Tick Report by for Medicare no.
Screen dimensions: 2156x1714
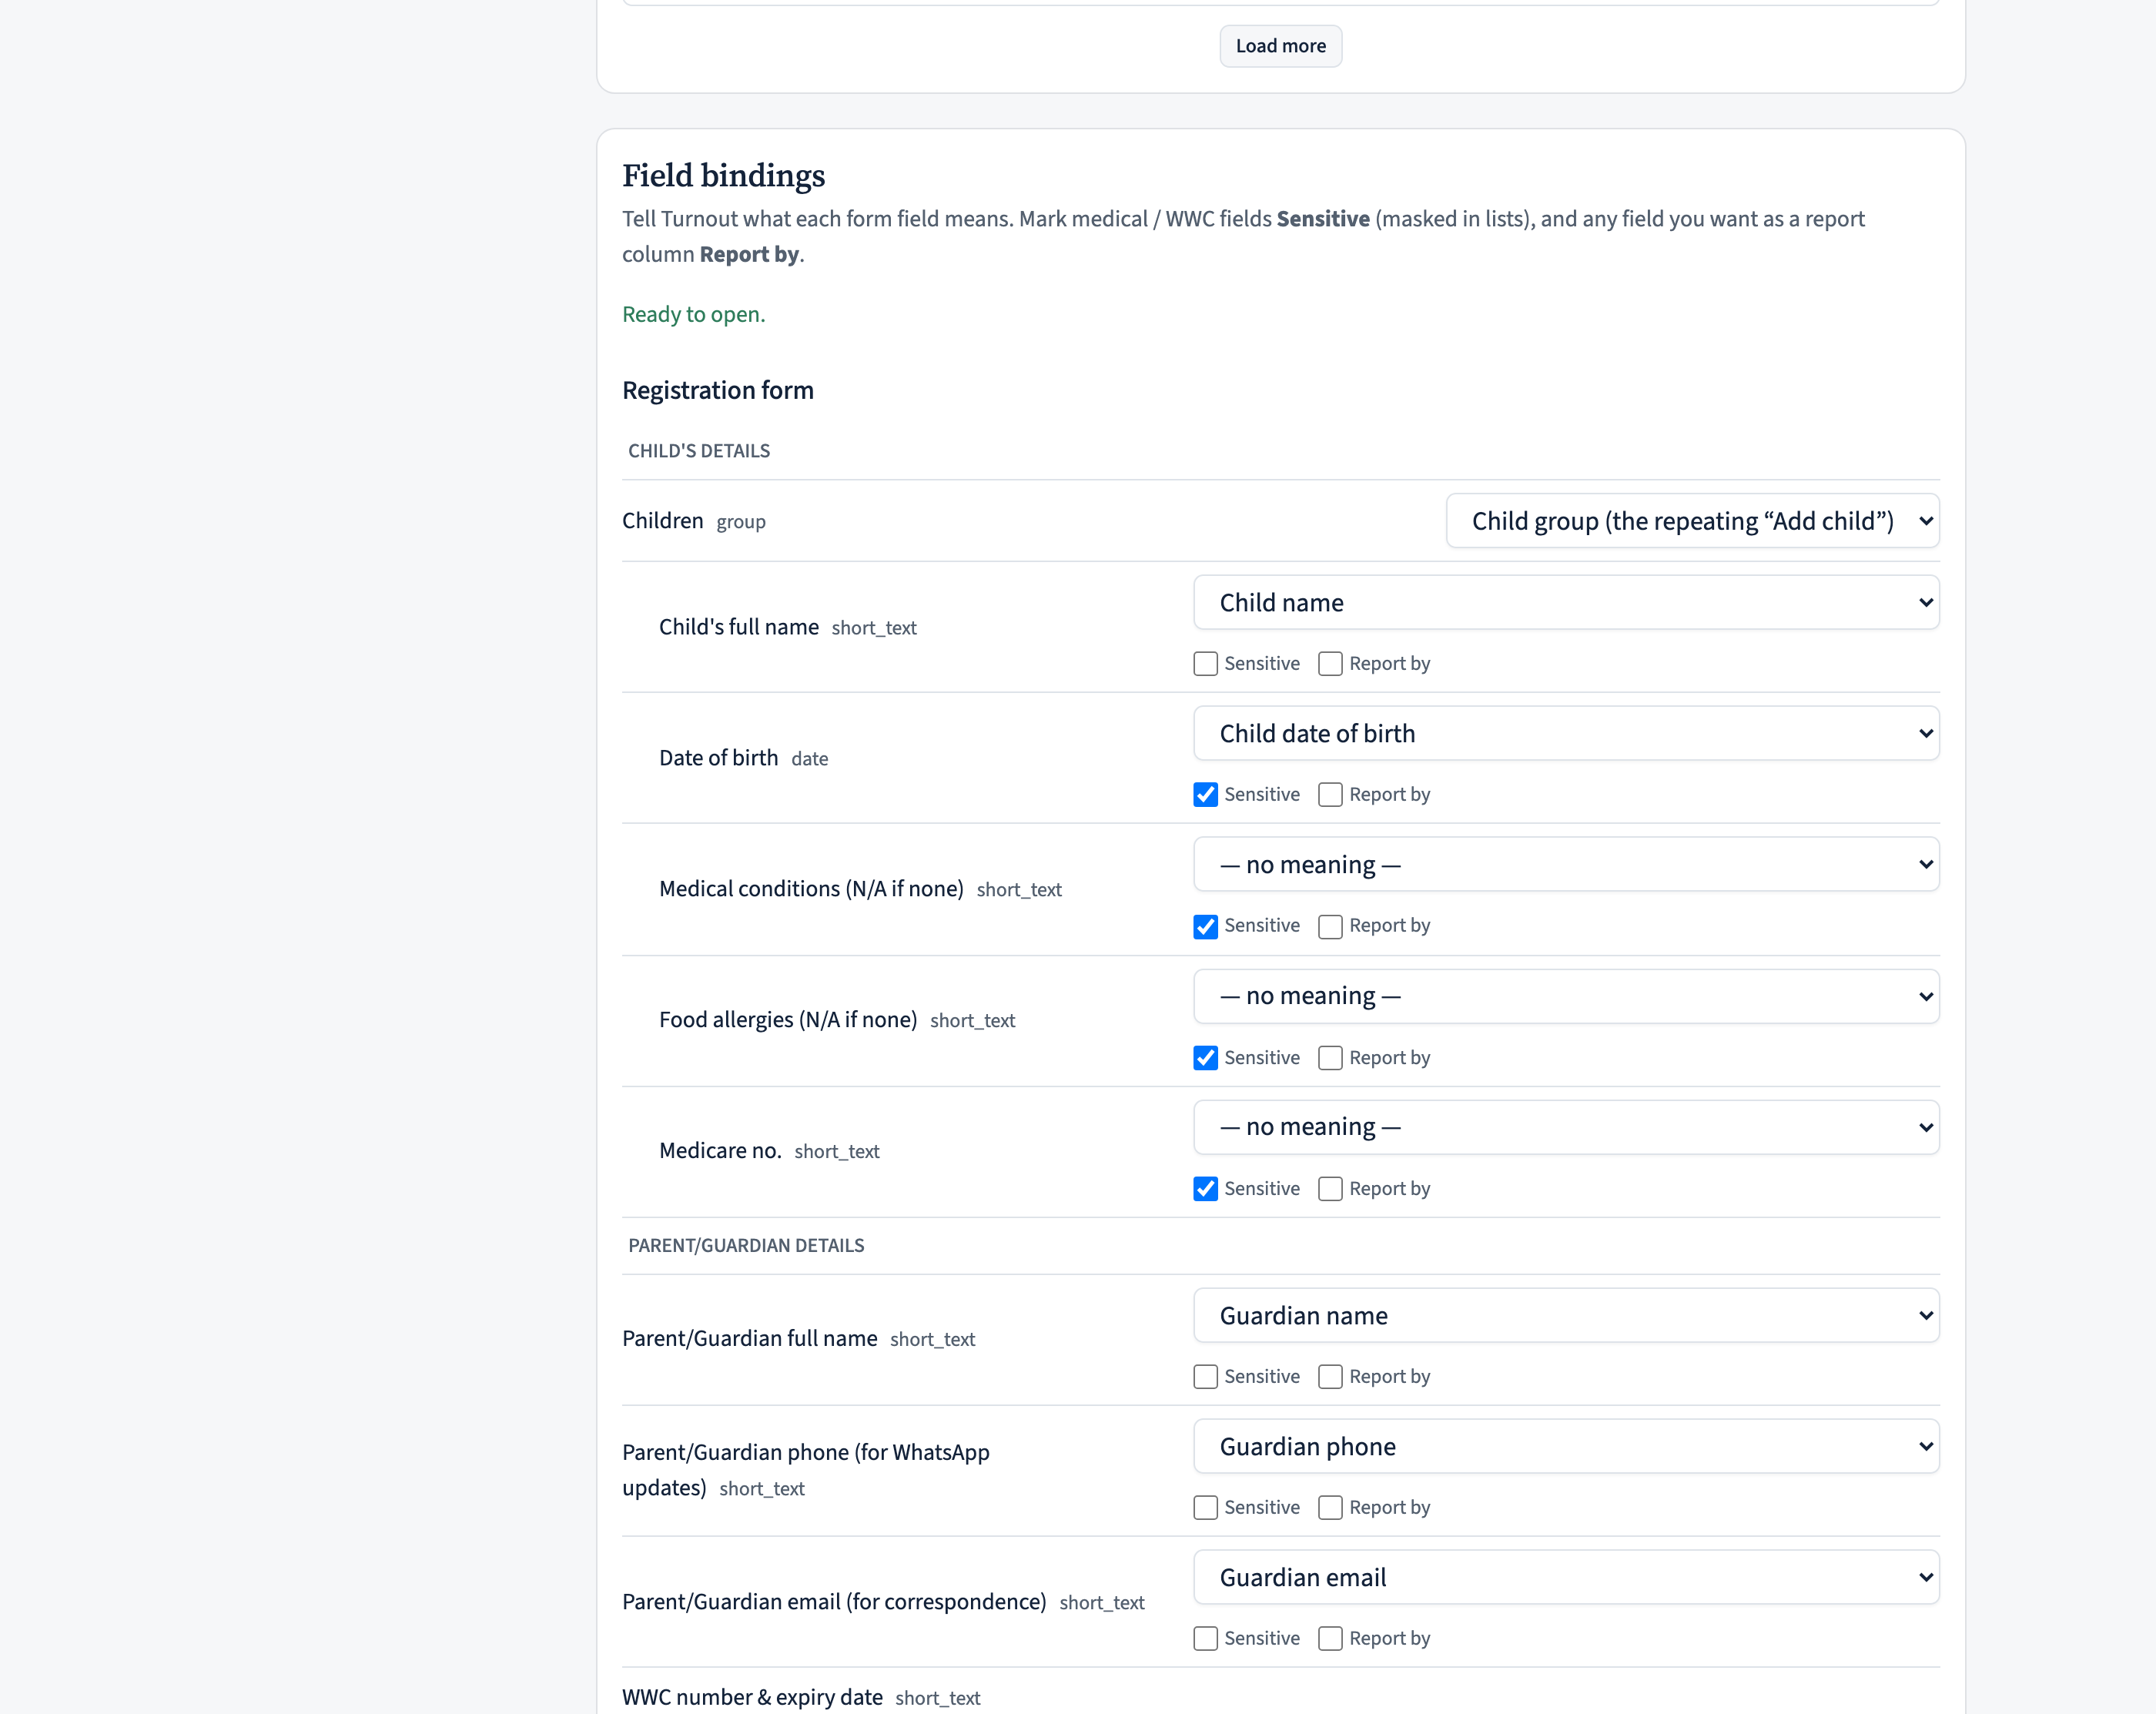click(x=1330, y=1189)
